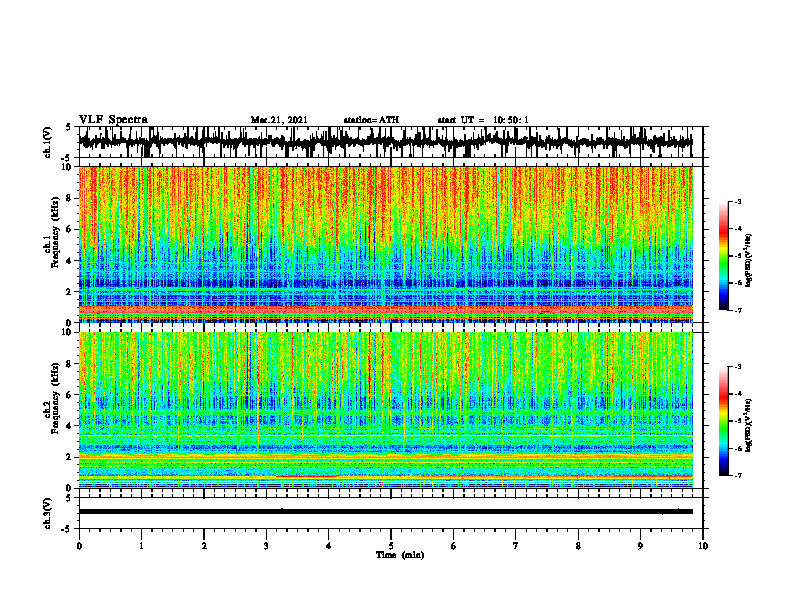Click the "6" tick on the time axis
792x612 pixels.
point(454,546)
